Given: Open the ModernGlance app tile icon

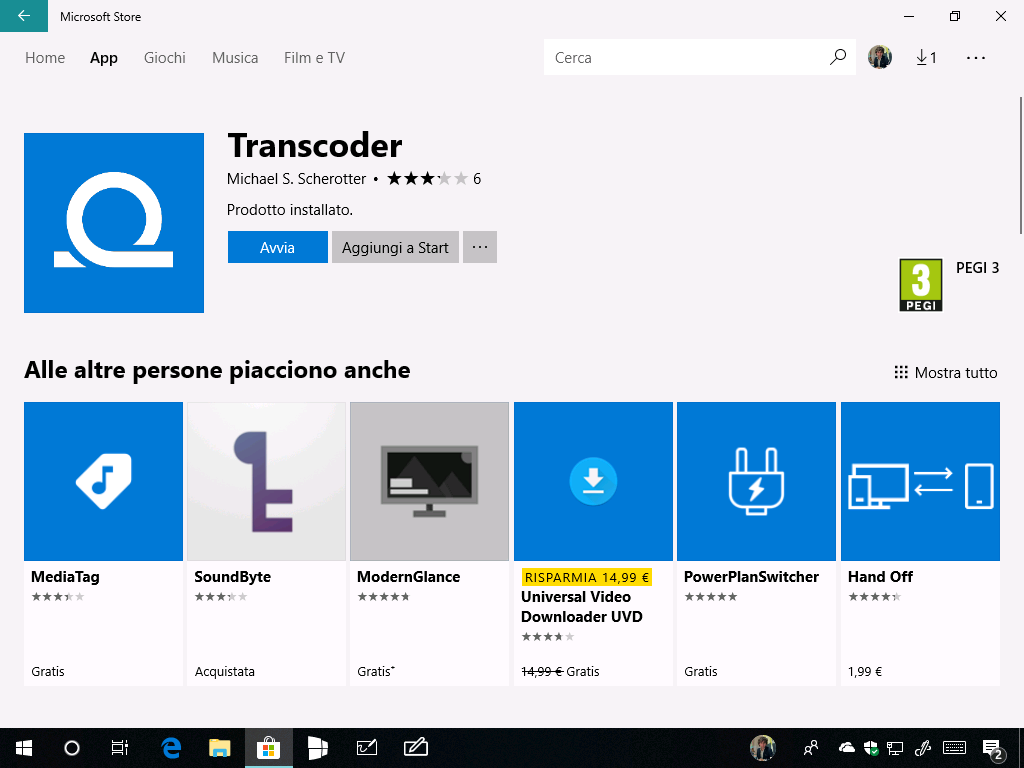Looking at the screenshot, I should [430, 481].
